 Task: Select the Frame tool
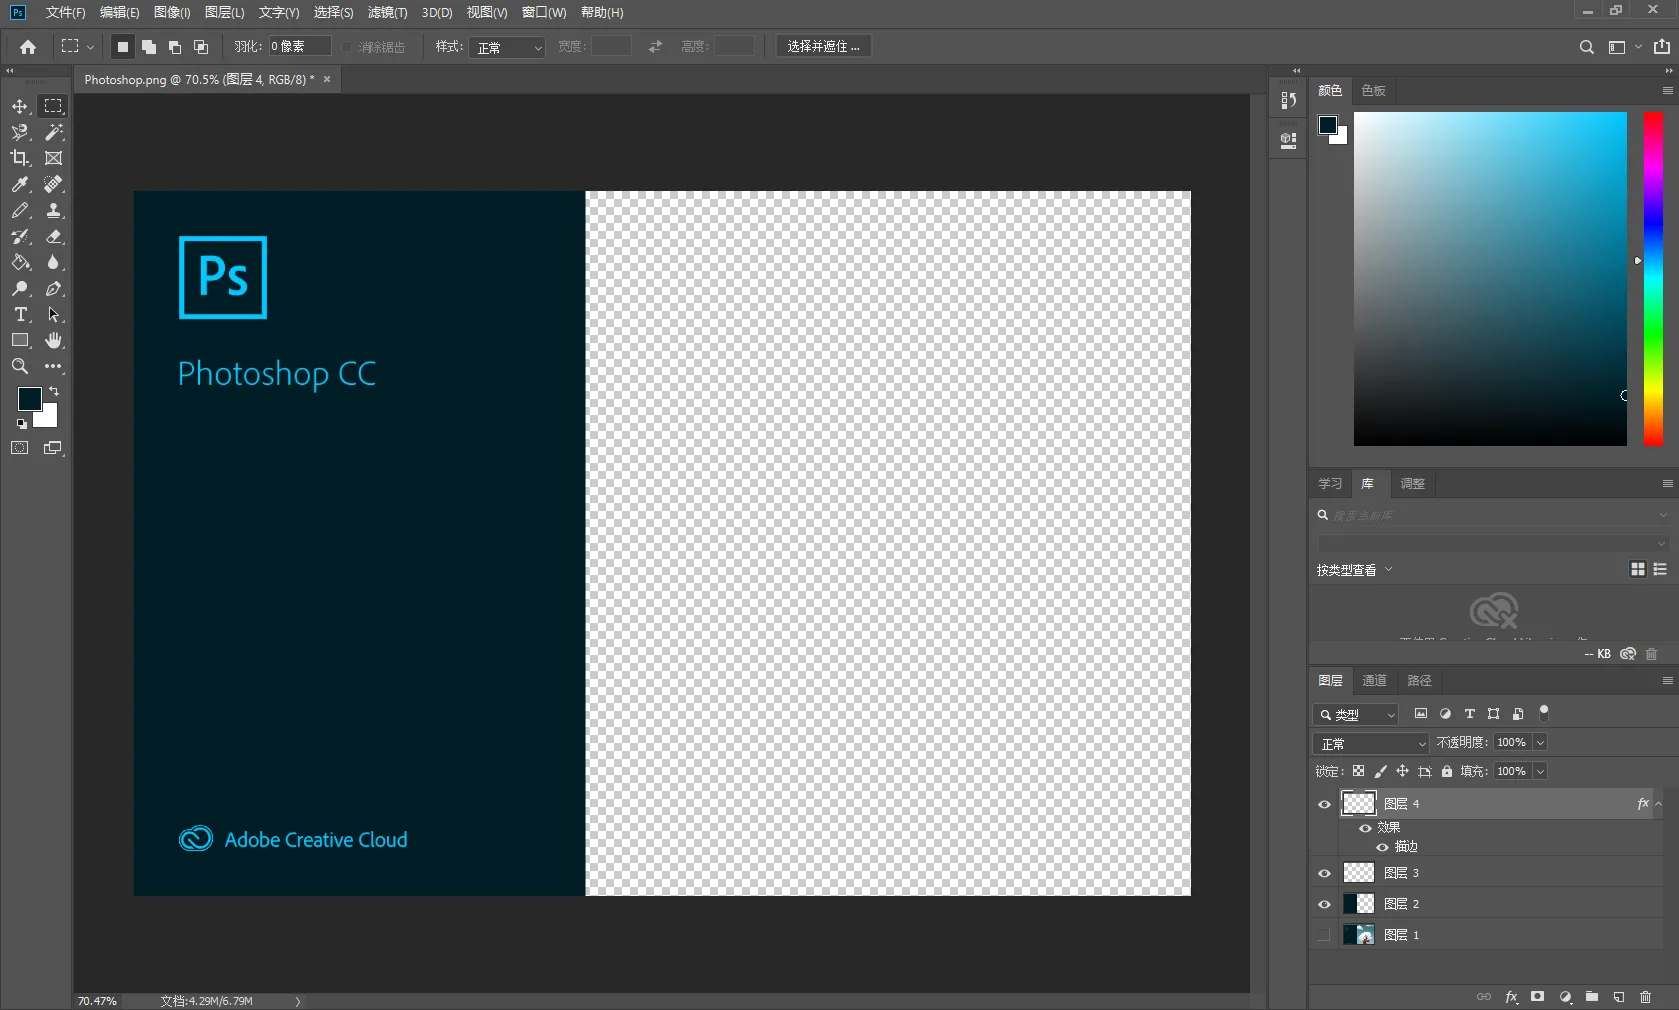point(54,158)
